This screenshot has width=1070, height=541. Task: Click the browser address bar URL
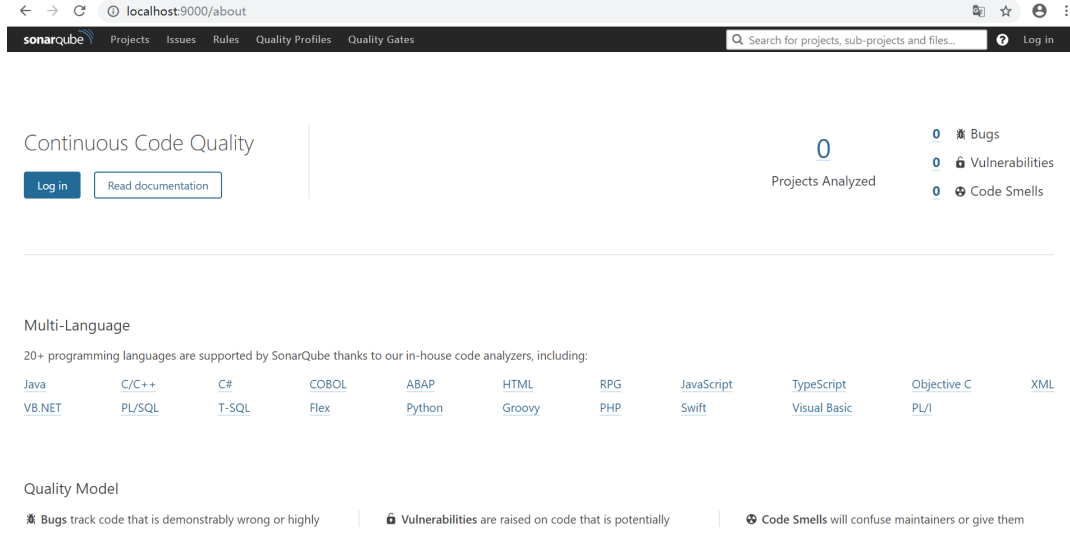pyautogui.click(x=186, y=11)
